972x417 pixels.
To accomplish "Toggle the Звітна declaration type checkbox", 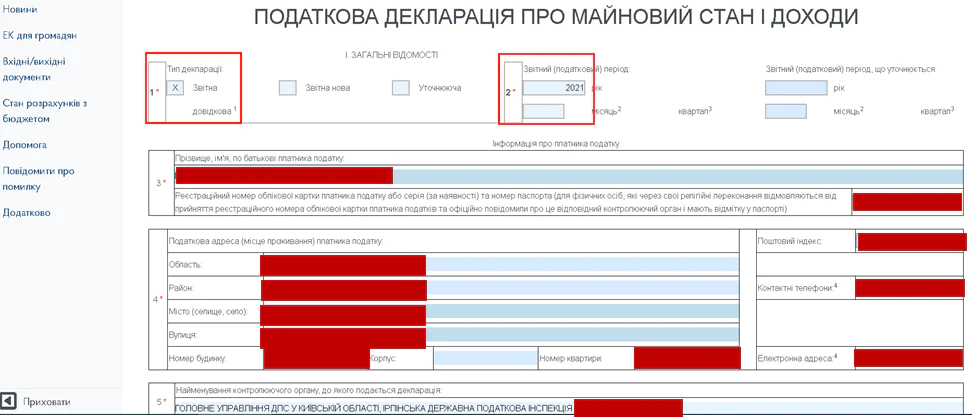I will point(175,88).
